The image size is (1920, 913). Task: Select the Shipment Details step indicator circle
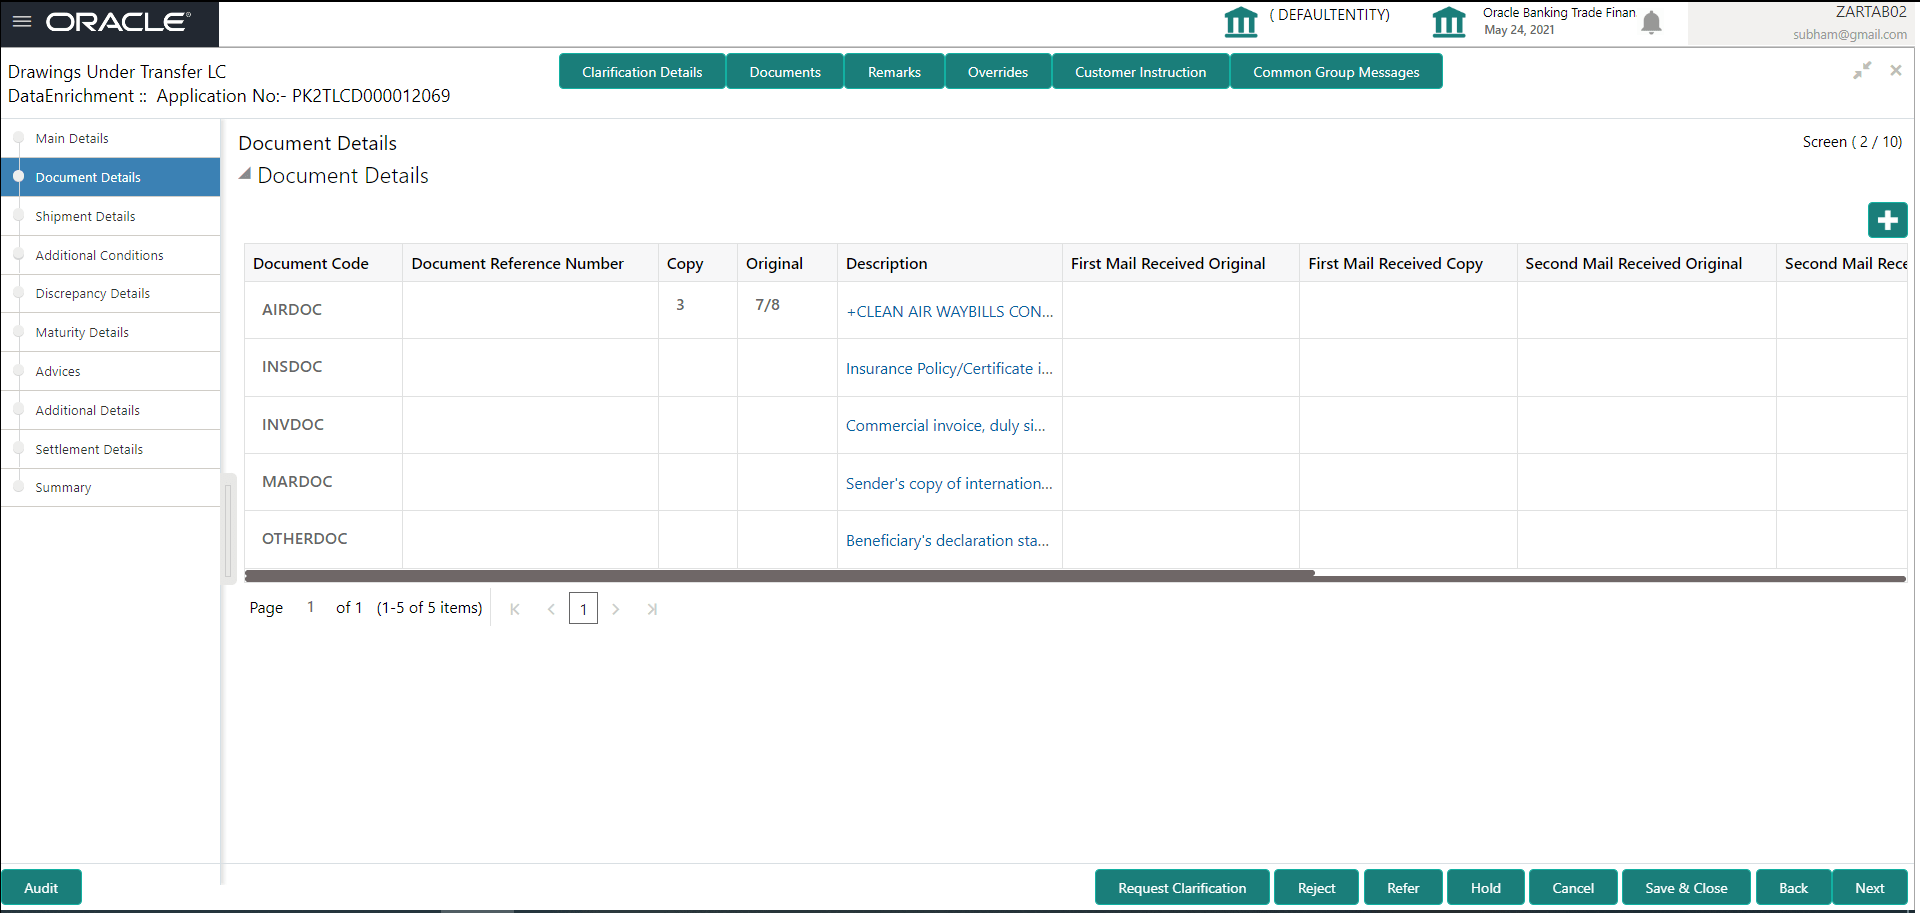pyautogui.click(x=18, y=216)
